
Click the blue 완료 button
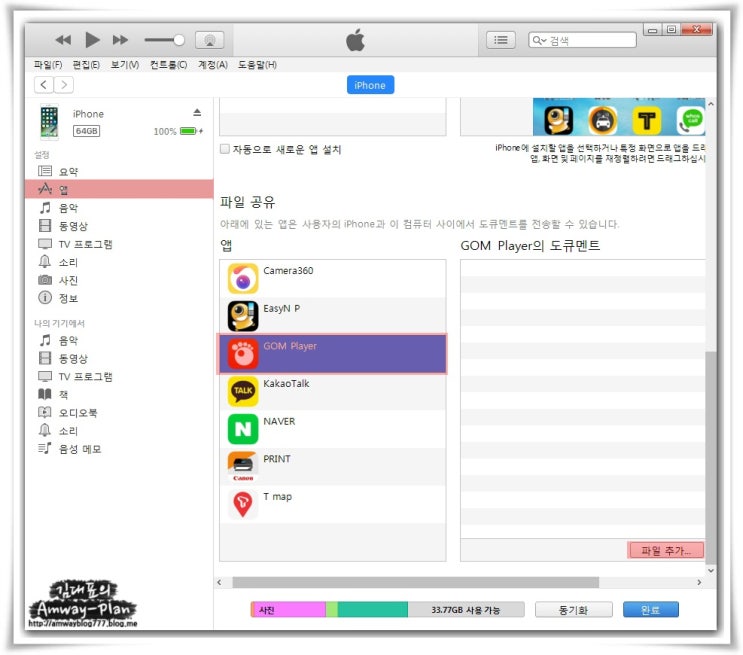(x=650, y=610)
